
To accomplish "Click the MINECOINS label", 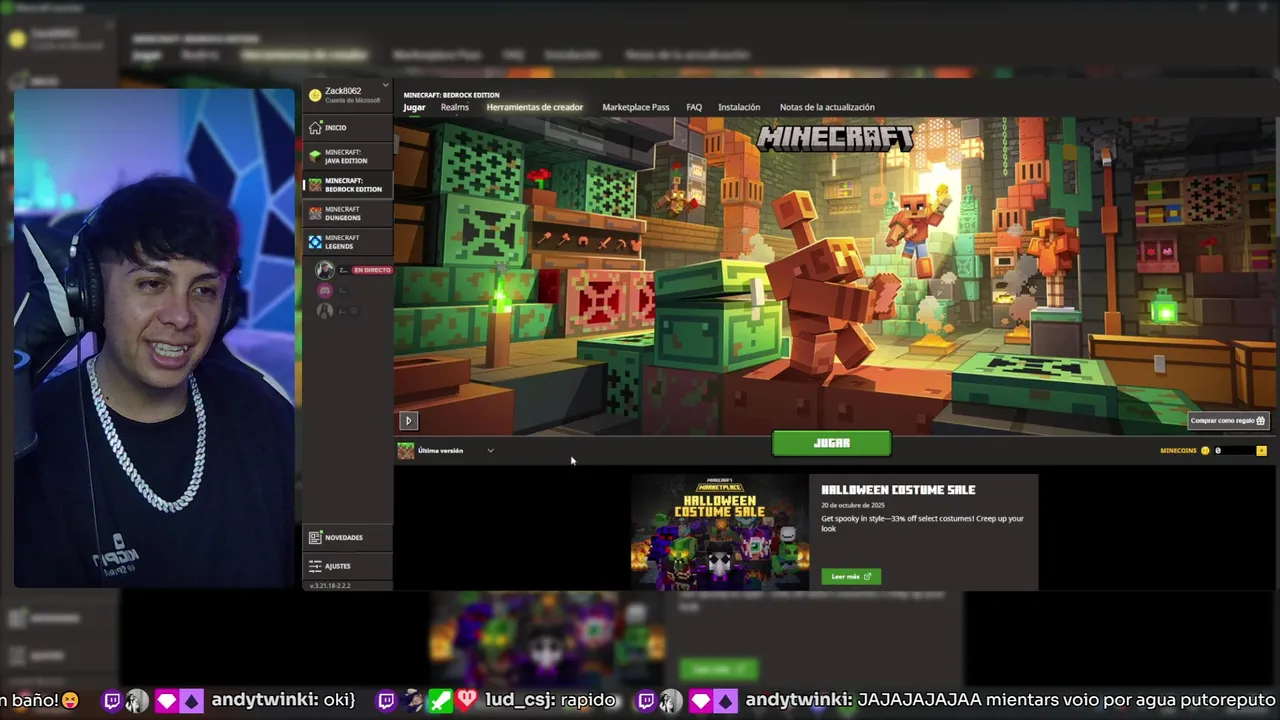I will (x=1178, y=451).
